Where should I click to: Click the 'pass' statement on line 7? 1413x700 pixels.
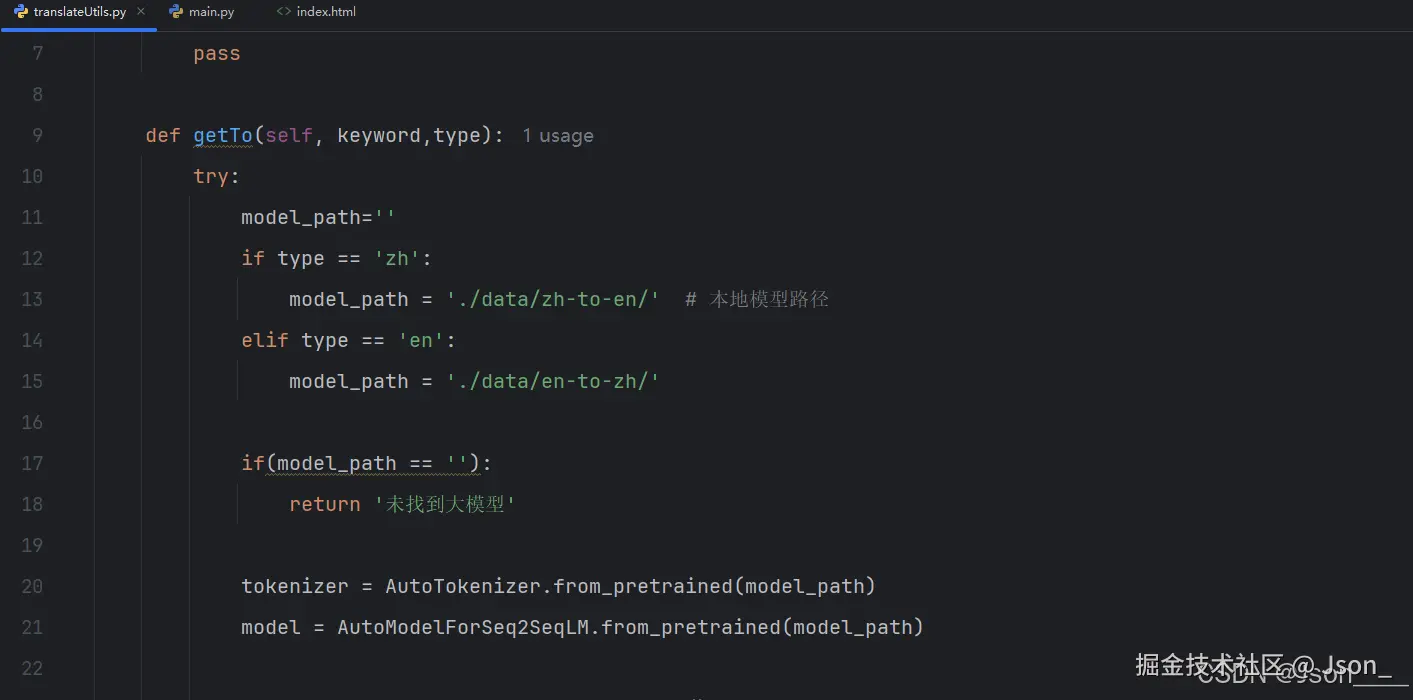coord(217,54)
